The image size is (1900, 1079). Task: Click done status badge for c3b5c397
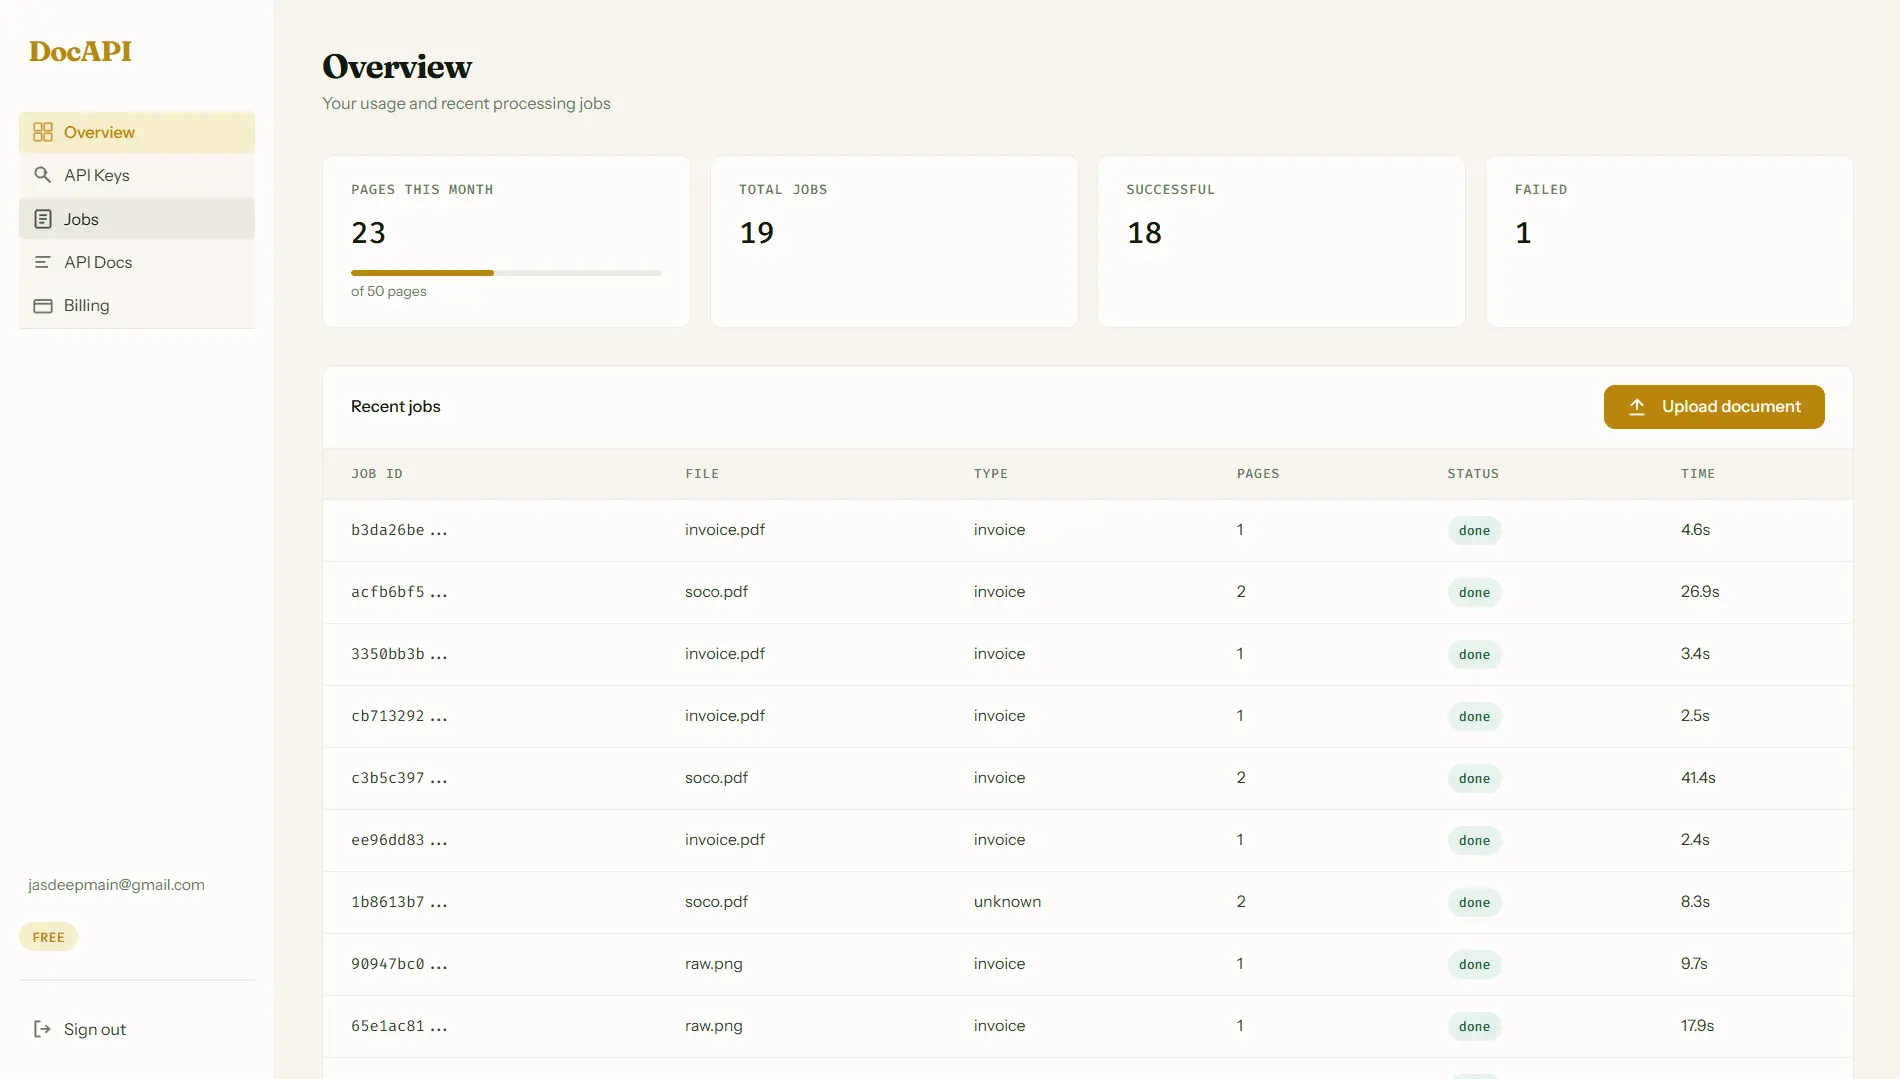1474,778
